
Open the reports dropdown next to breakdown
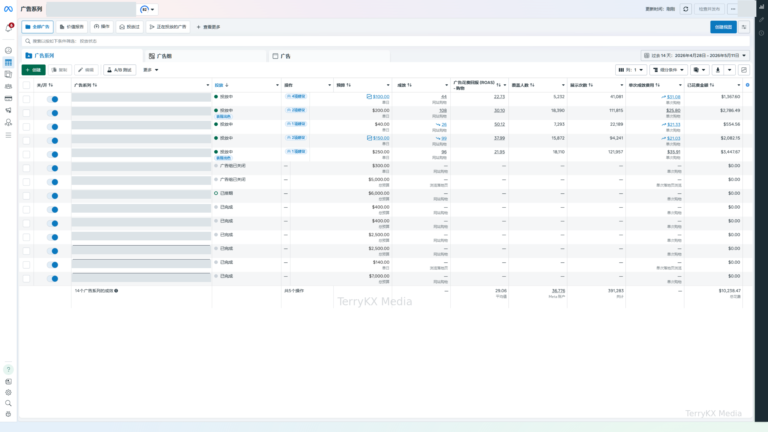(699, 70)
